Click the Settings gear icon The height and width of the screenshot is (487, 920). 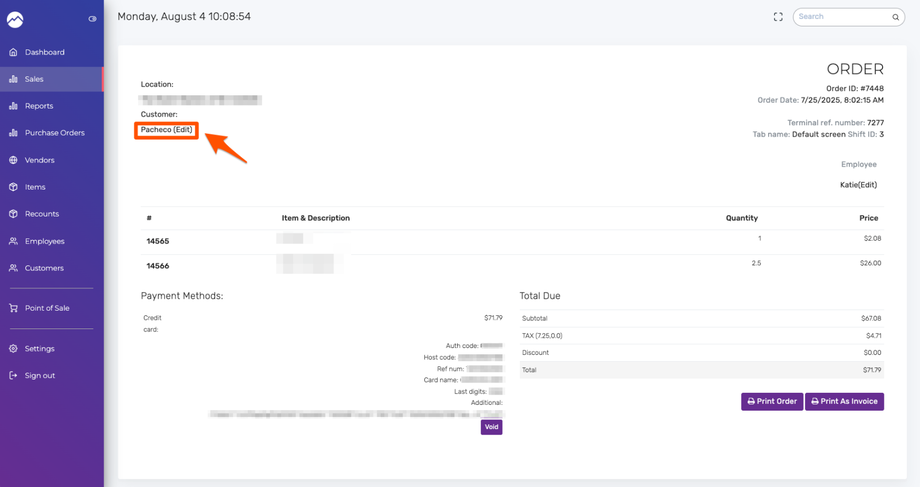(x=13, y=349)
